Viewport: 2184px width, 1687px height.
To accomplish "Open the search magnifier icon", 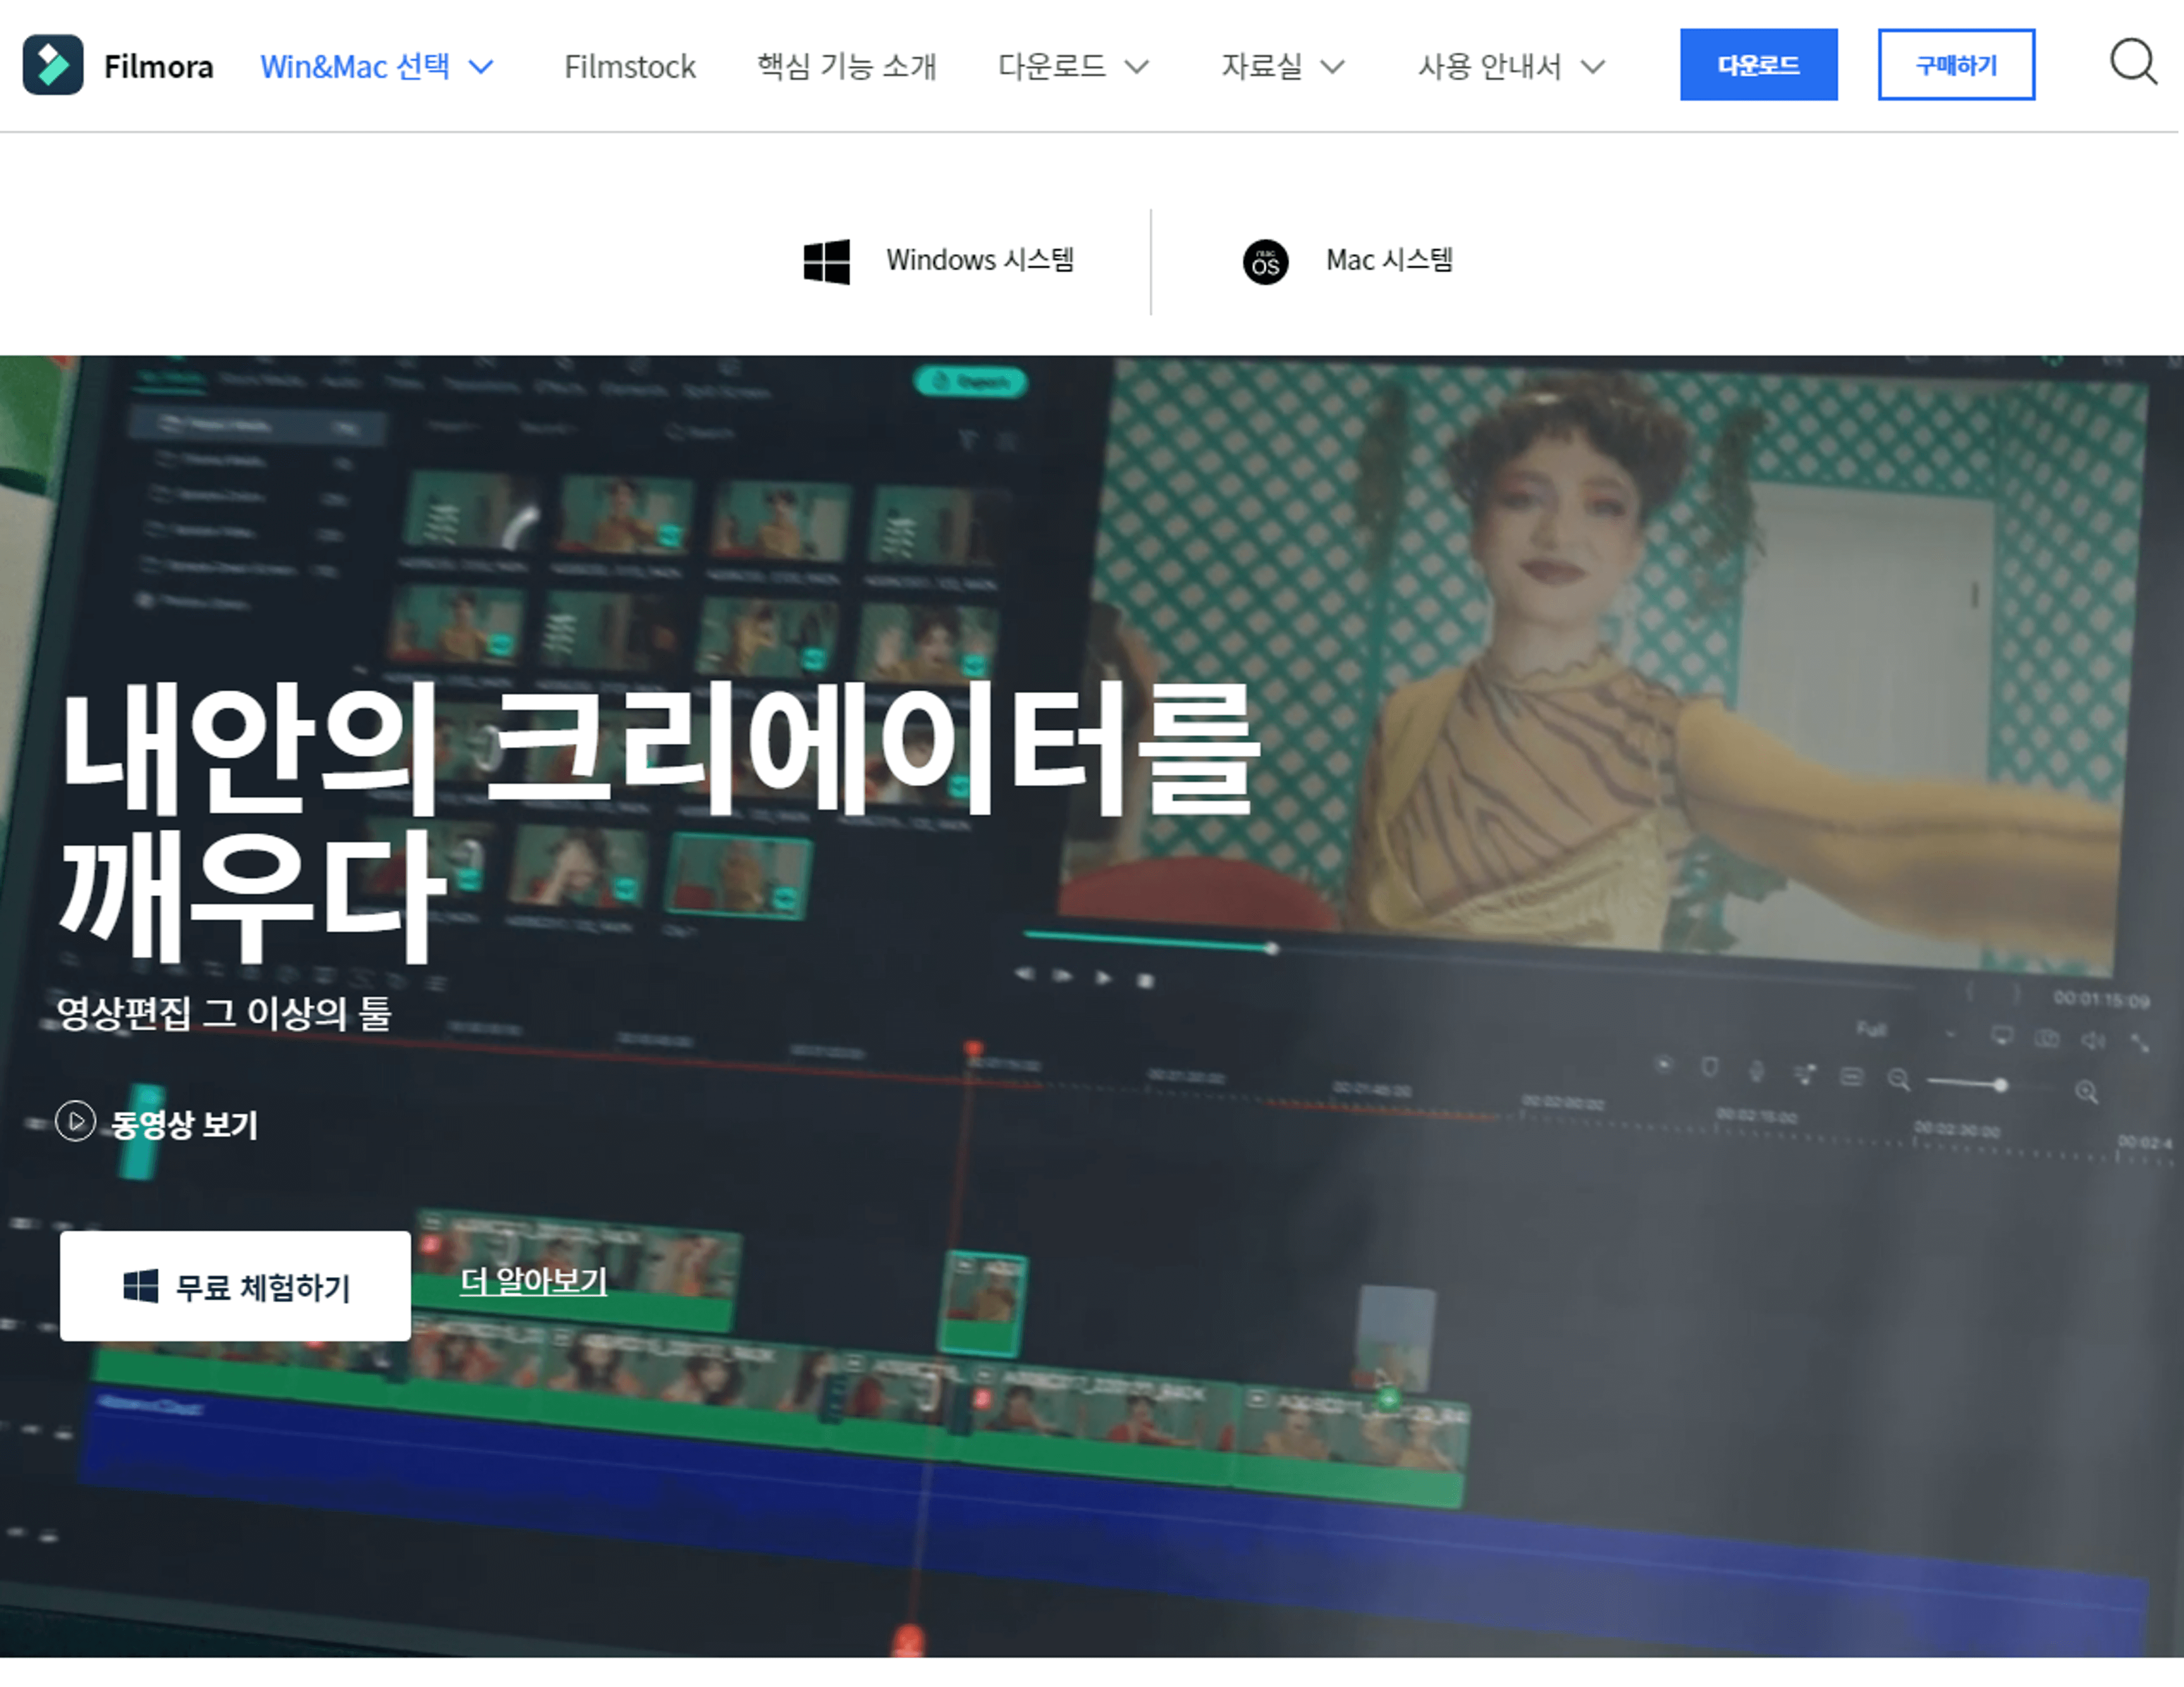I will 2133,63.
